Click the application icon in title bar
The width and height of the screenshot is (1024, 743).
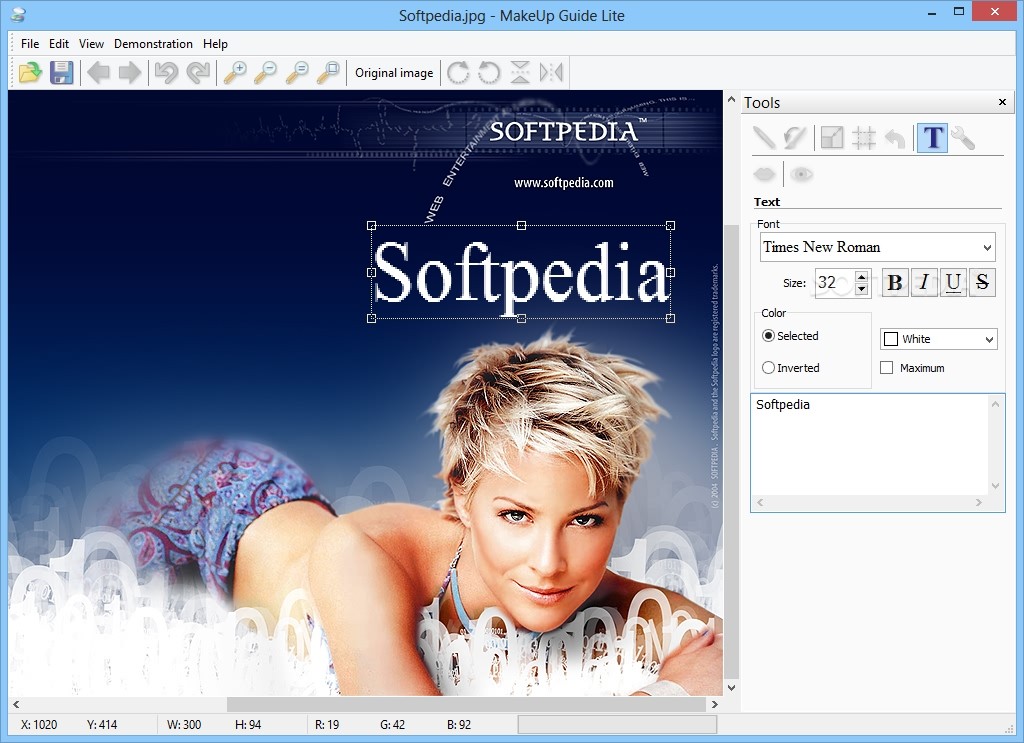(x=18, y=14)
